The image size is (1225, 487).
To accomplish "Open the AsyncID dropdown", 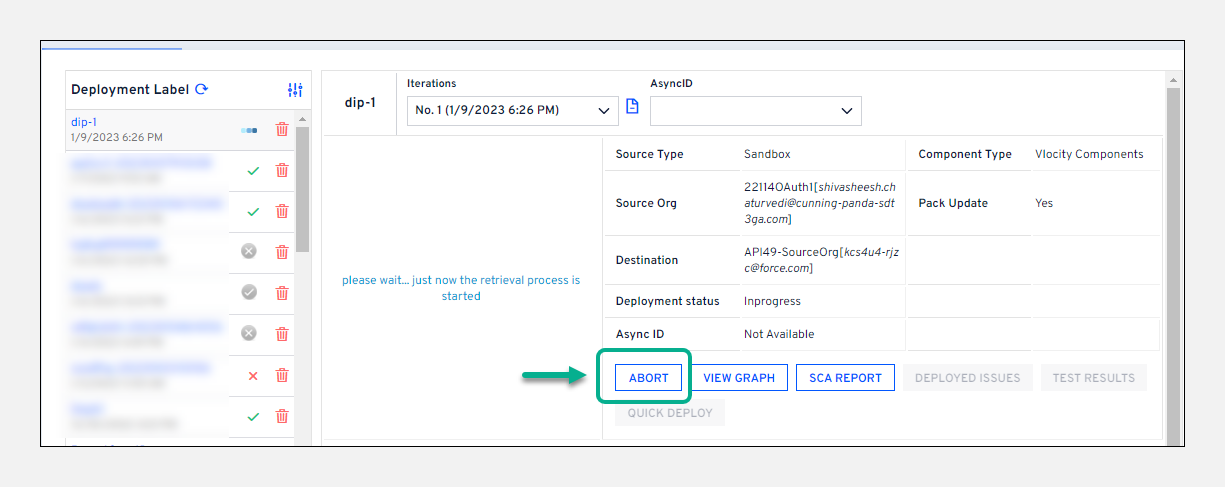I will tap(755, 111).
